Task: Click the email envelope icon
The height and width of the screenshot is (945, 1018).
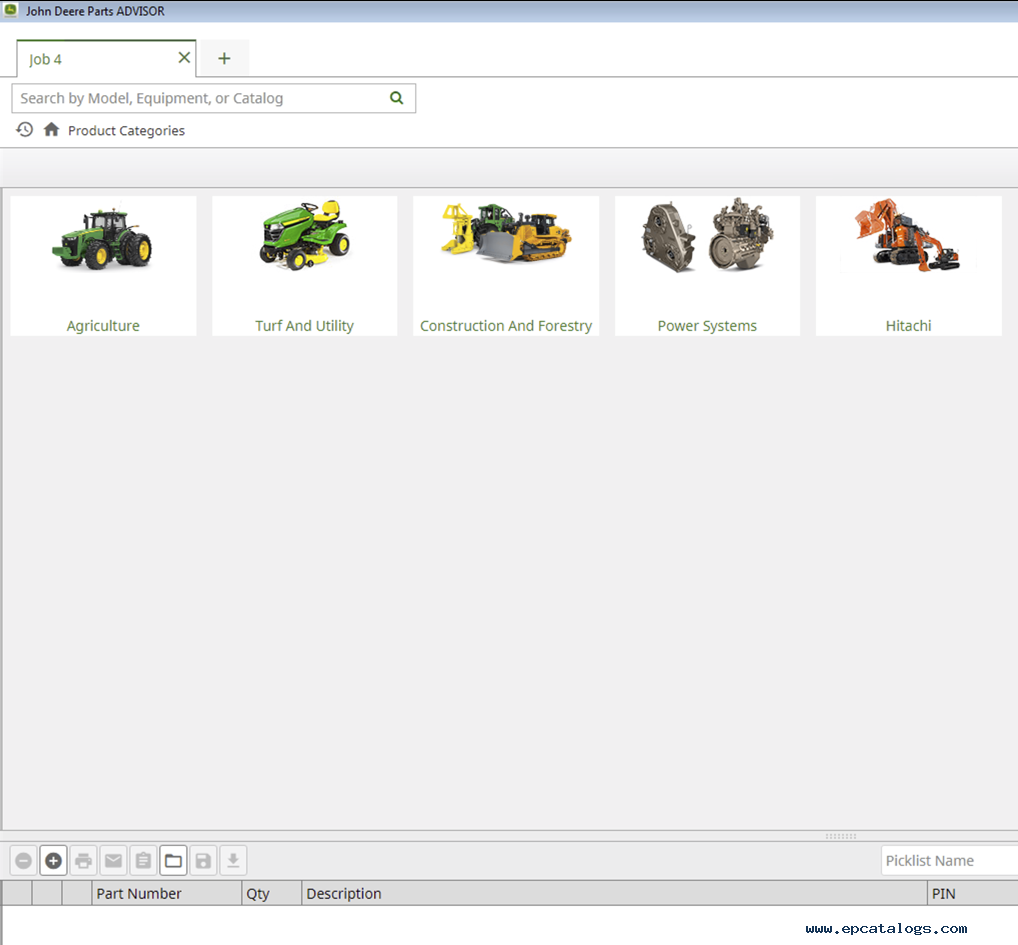Action: click(x=113, y=861)
